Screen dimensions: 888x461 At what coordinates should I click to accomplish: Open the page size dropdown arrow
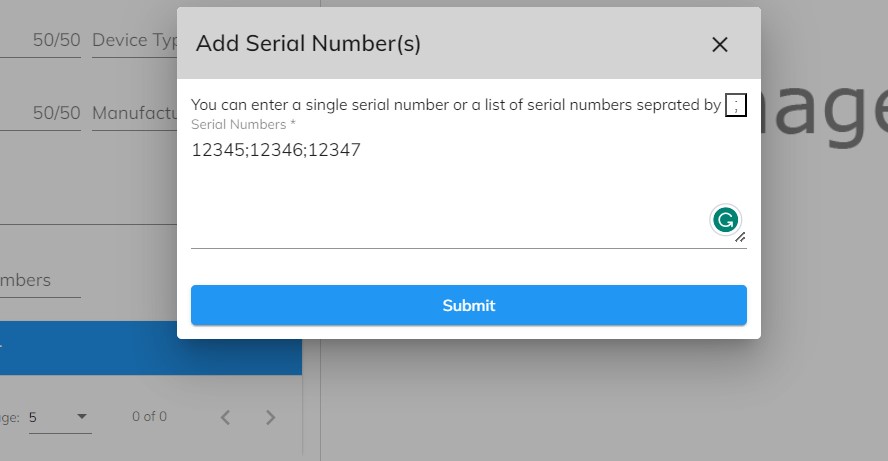point(82,417)
